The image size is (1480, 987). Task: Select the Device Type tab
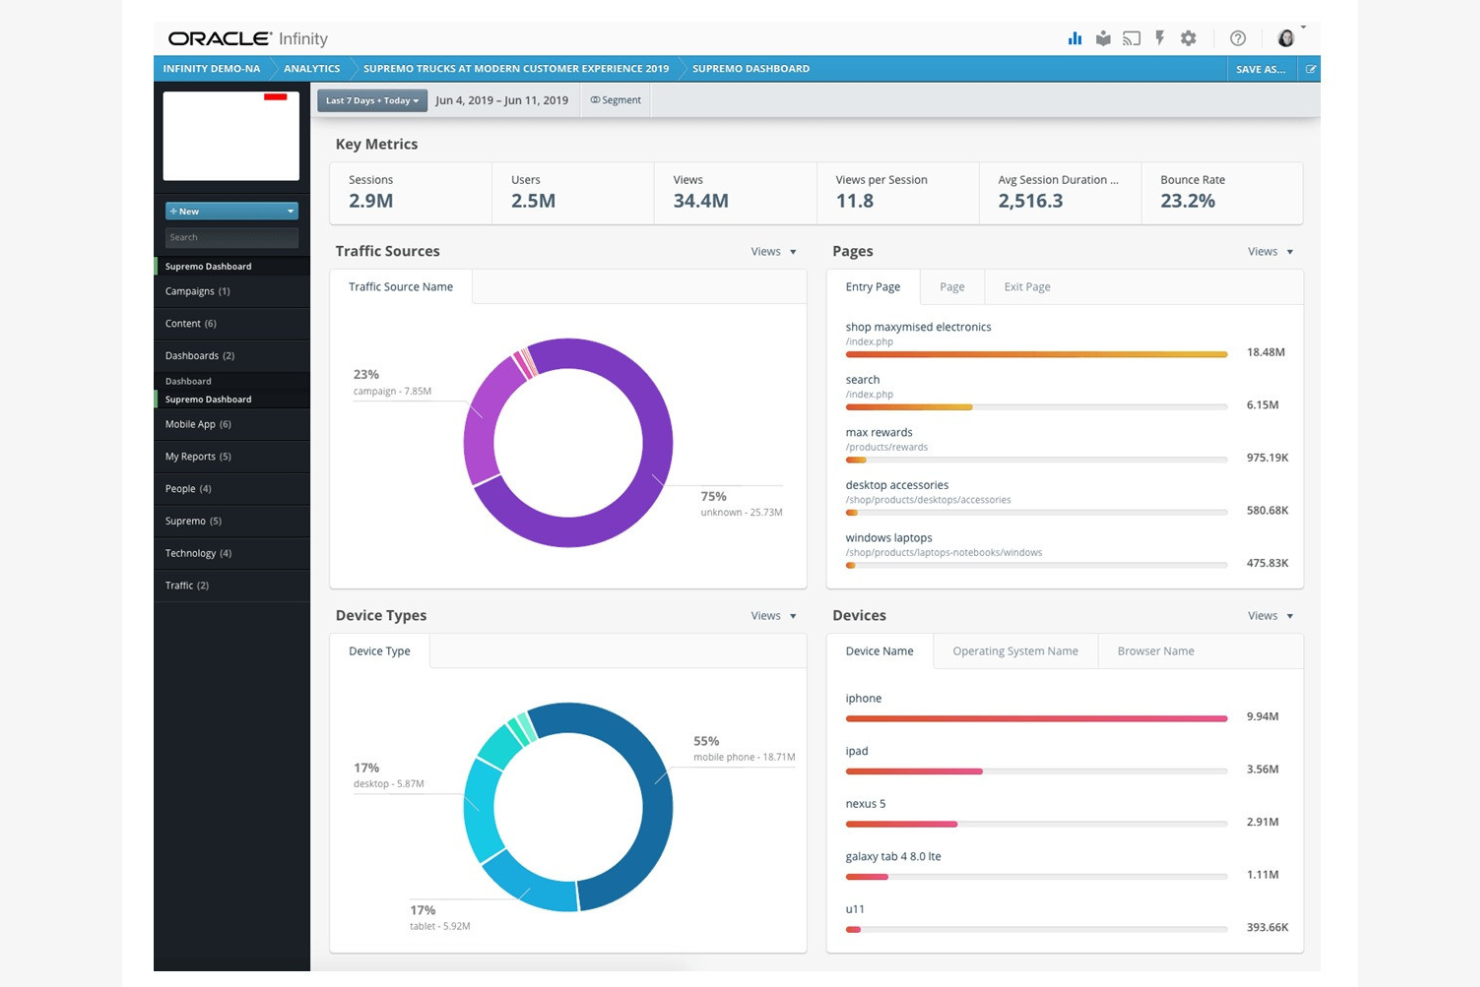click(380, 651)
